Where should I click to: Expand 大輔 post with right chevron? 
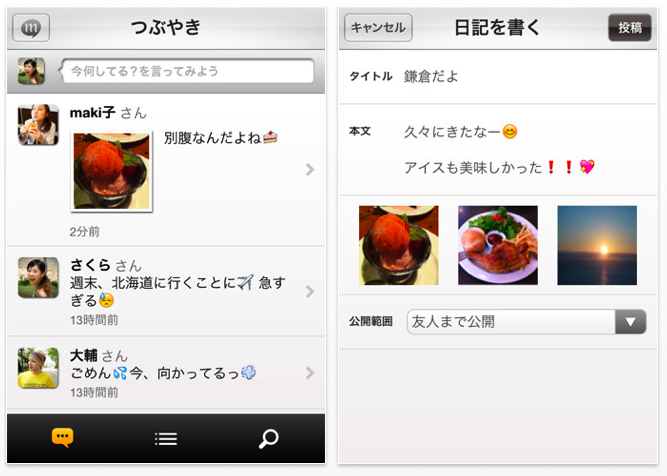pos(310,373)
